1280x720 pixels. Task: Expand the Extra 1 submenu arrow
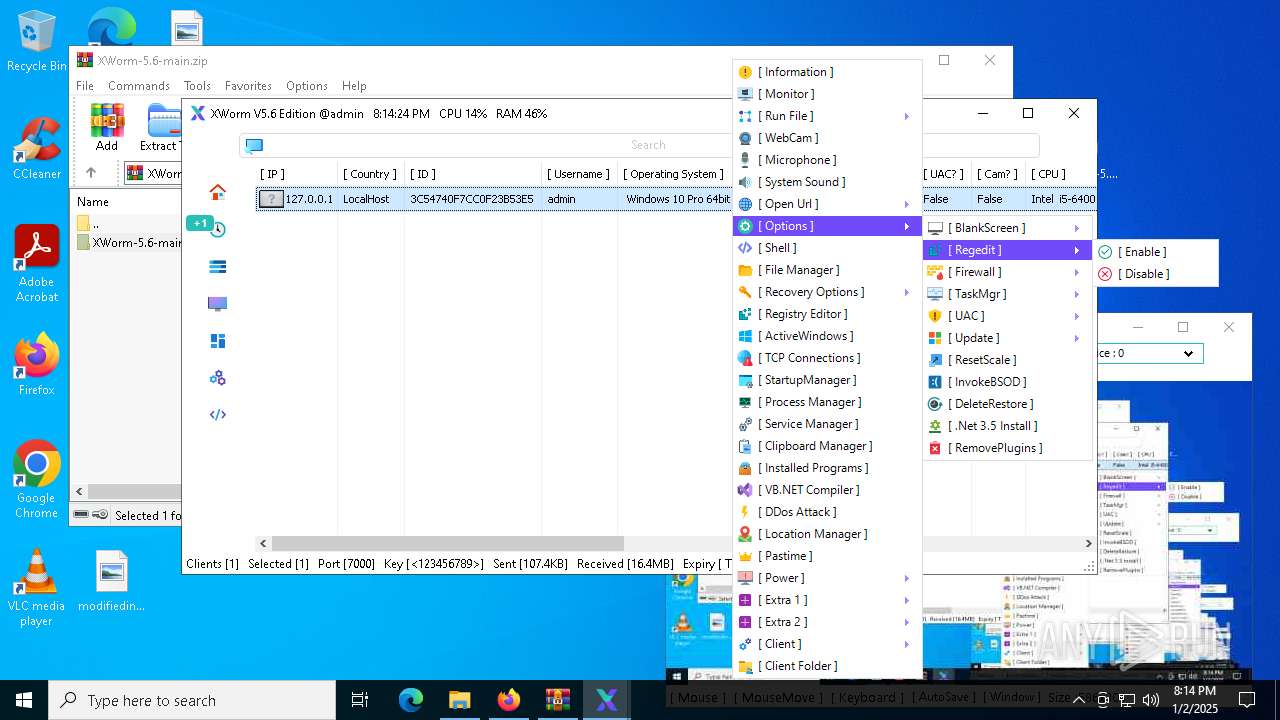pos(907,600)
